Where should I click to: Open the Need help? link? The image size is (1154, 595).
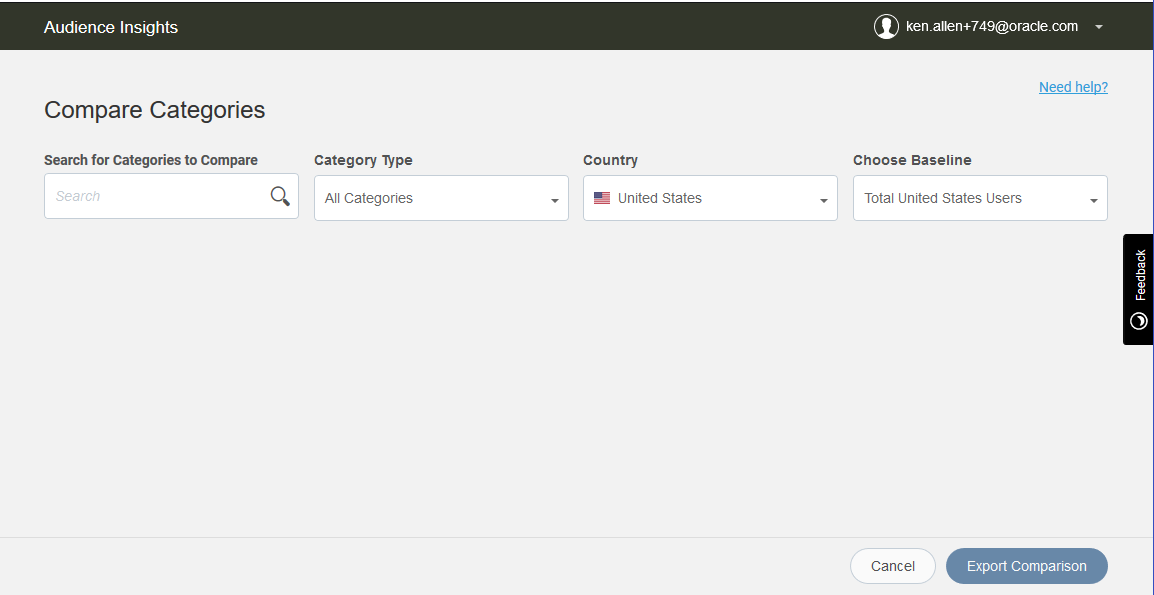tap(1073, 87)
